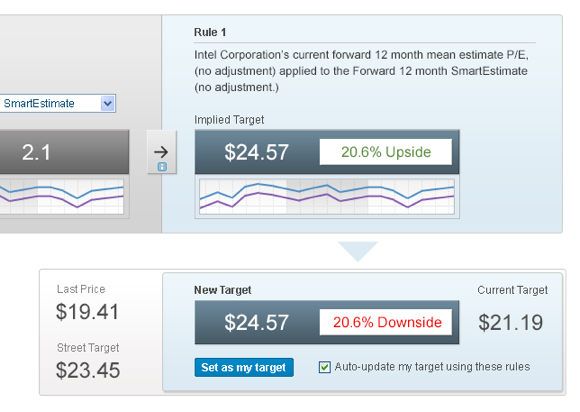Click the Rule 1 heading

[210, 32]
